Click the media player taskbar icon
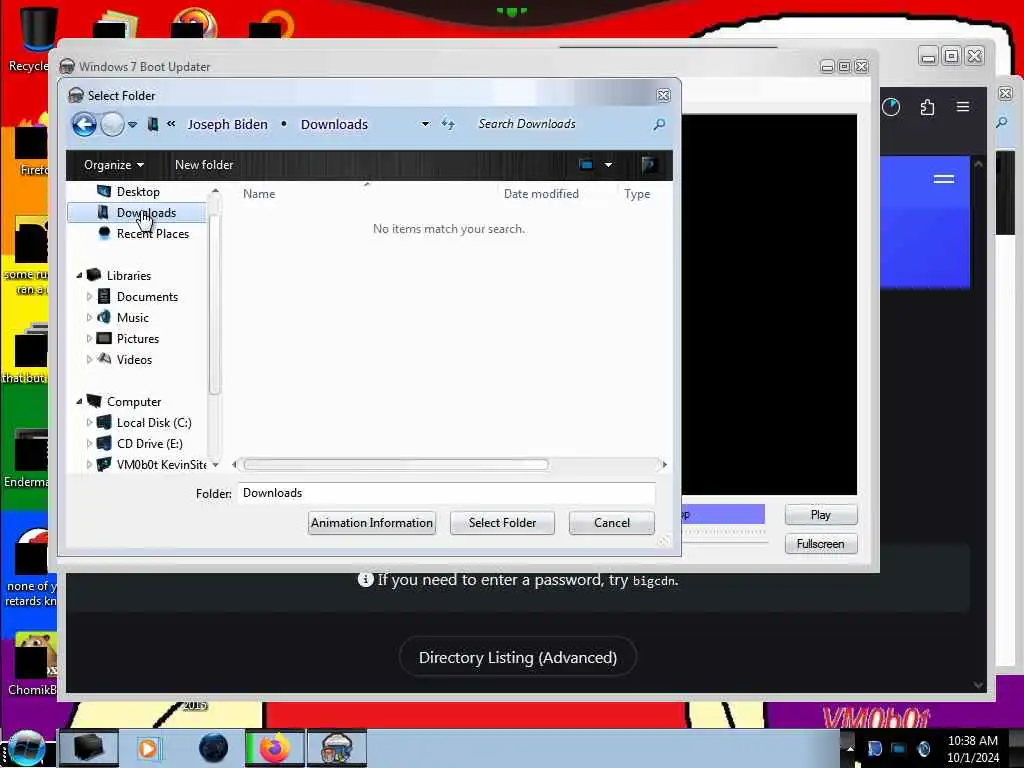This screenshot has width=1024, height=768. 148,748
